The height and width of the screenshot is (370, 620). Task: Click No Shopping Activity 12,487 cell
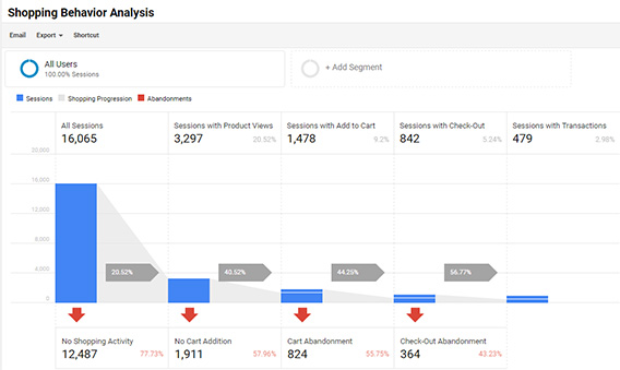[112, 348]
